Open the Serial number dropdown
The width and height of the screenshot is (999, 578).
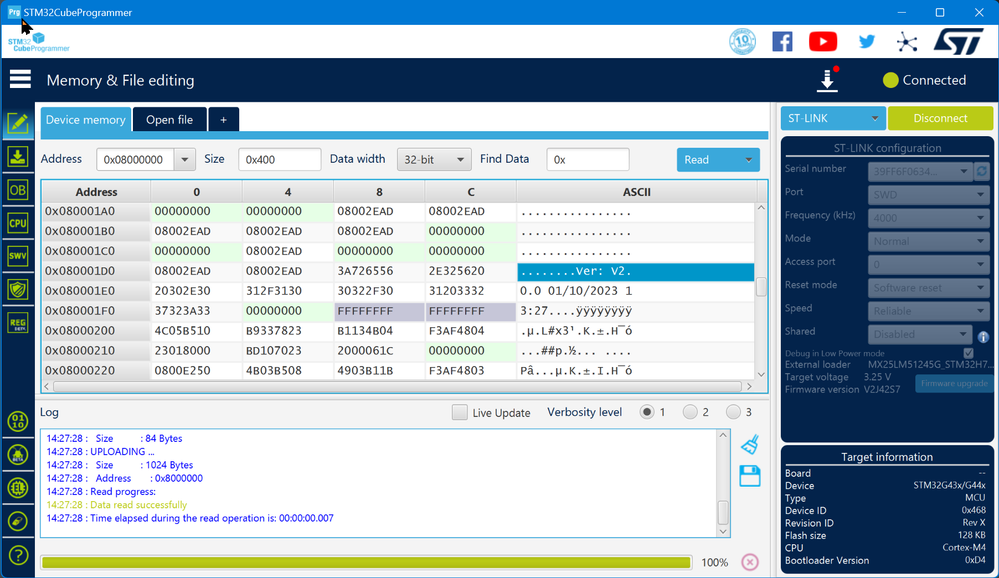919,171
